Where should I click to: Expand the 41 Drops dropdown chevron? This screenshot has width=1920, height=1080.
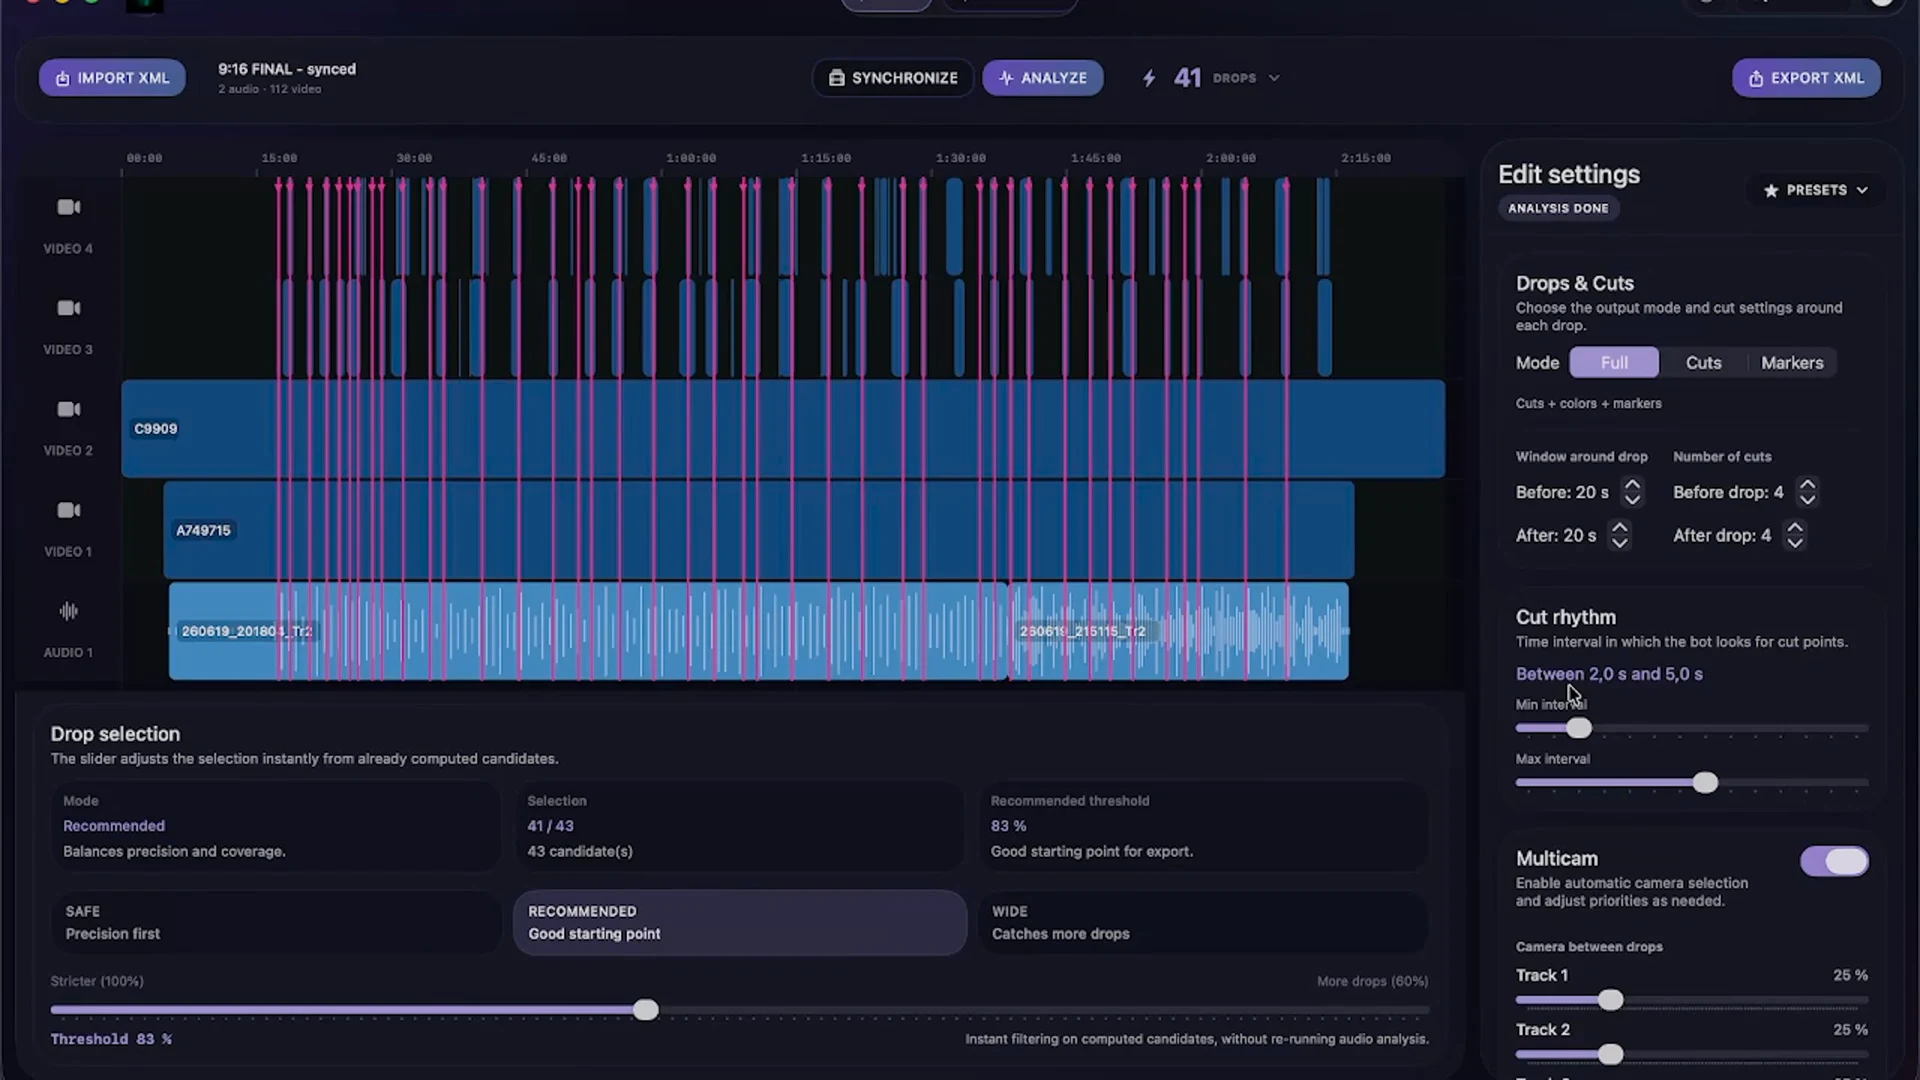(x=1274, y=78)
